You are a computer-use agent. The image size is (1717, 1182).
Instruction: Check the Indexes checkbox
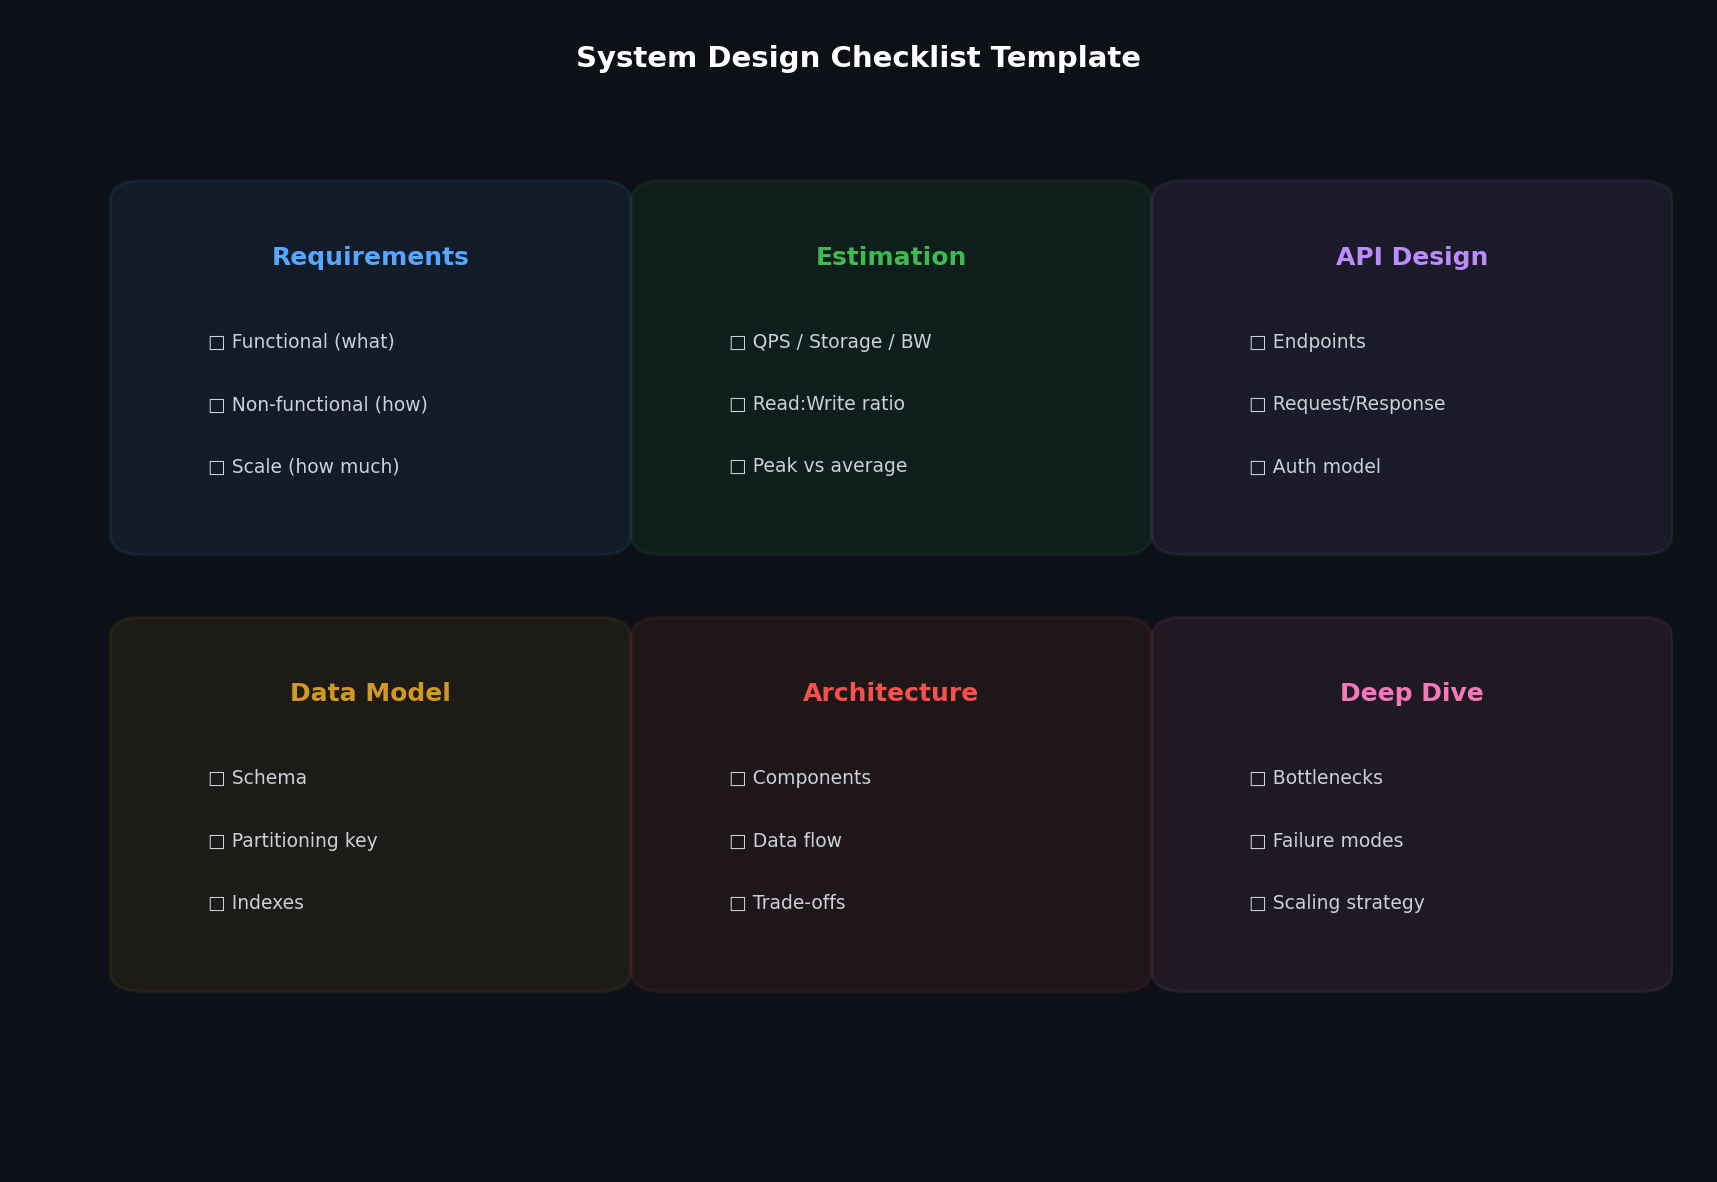pos(217,904)
